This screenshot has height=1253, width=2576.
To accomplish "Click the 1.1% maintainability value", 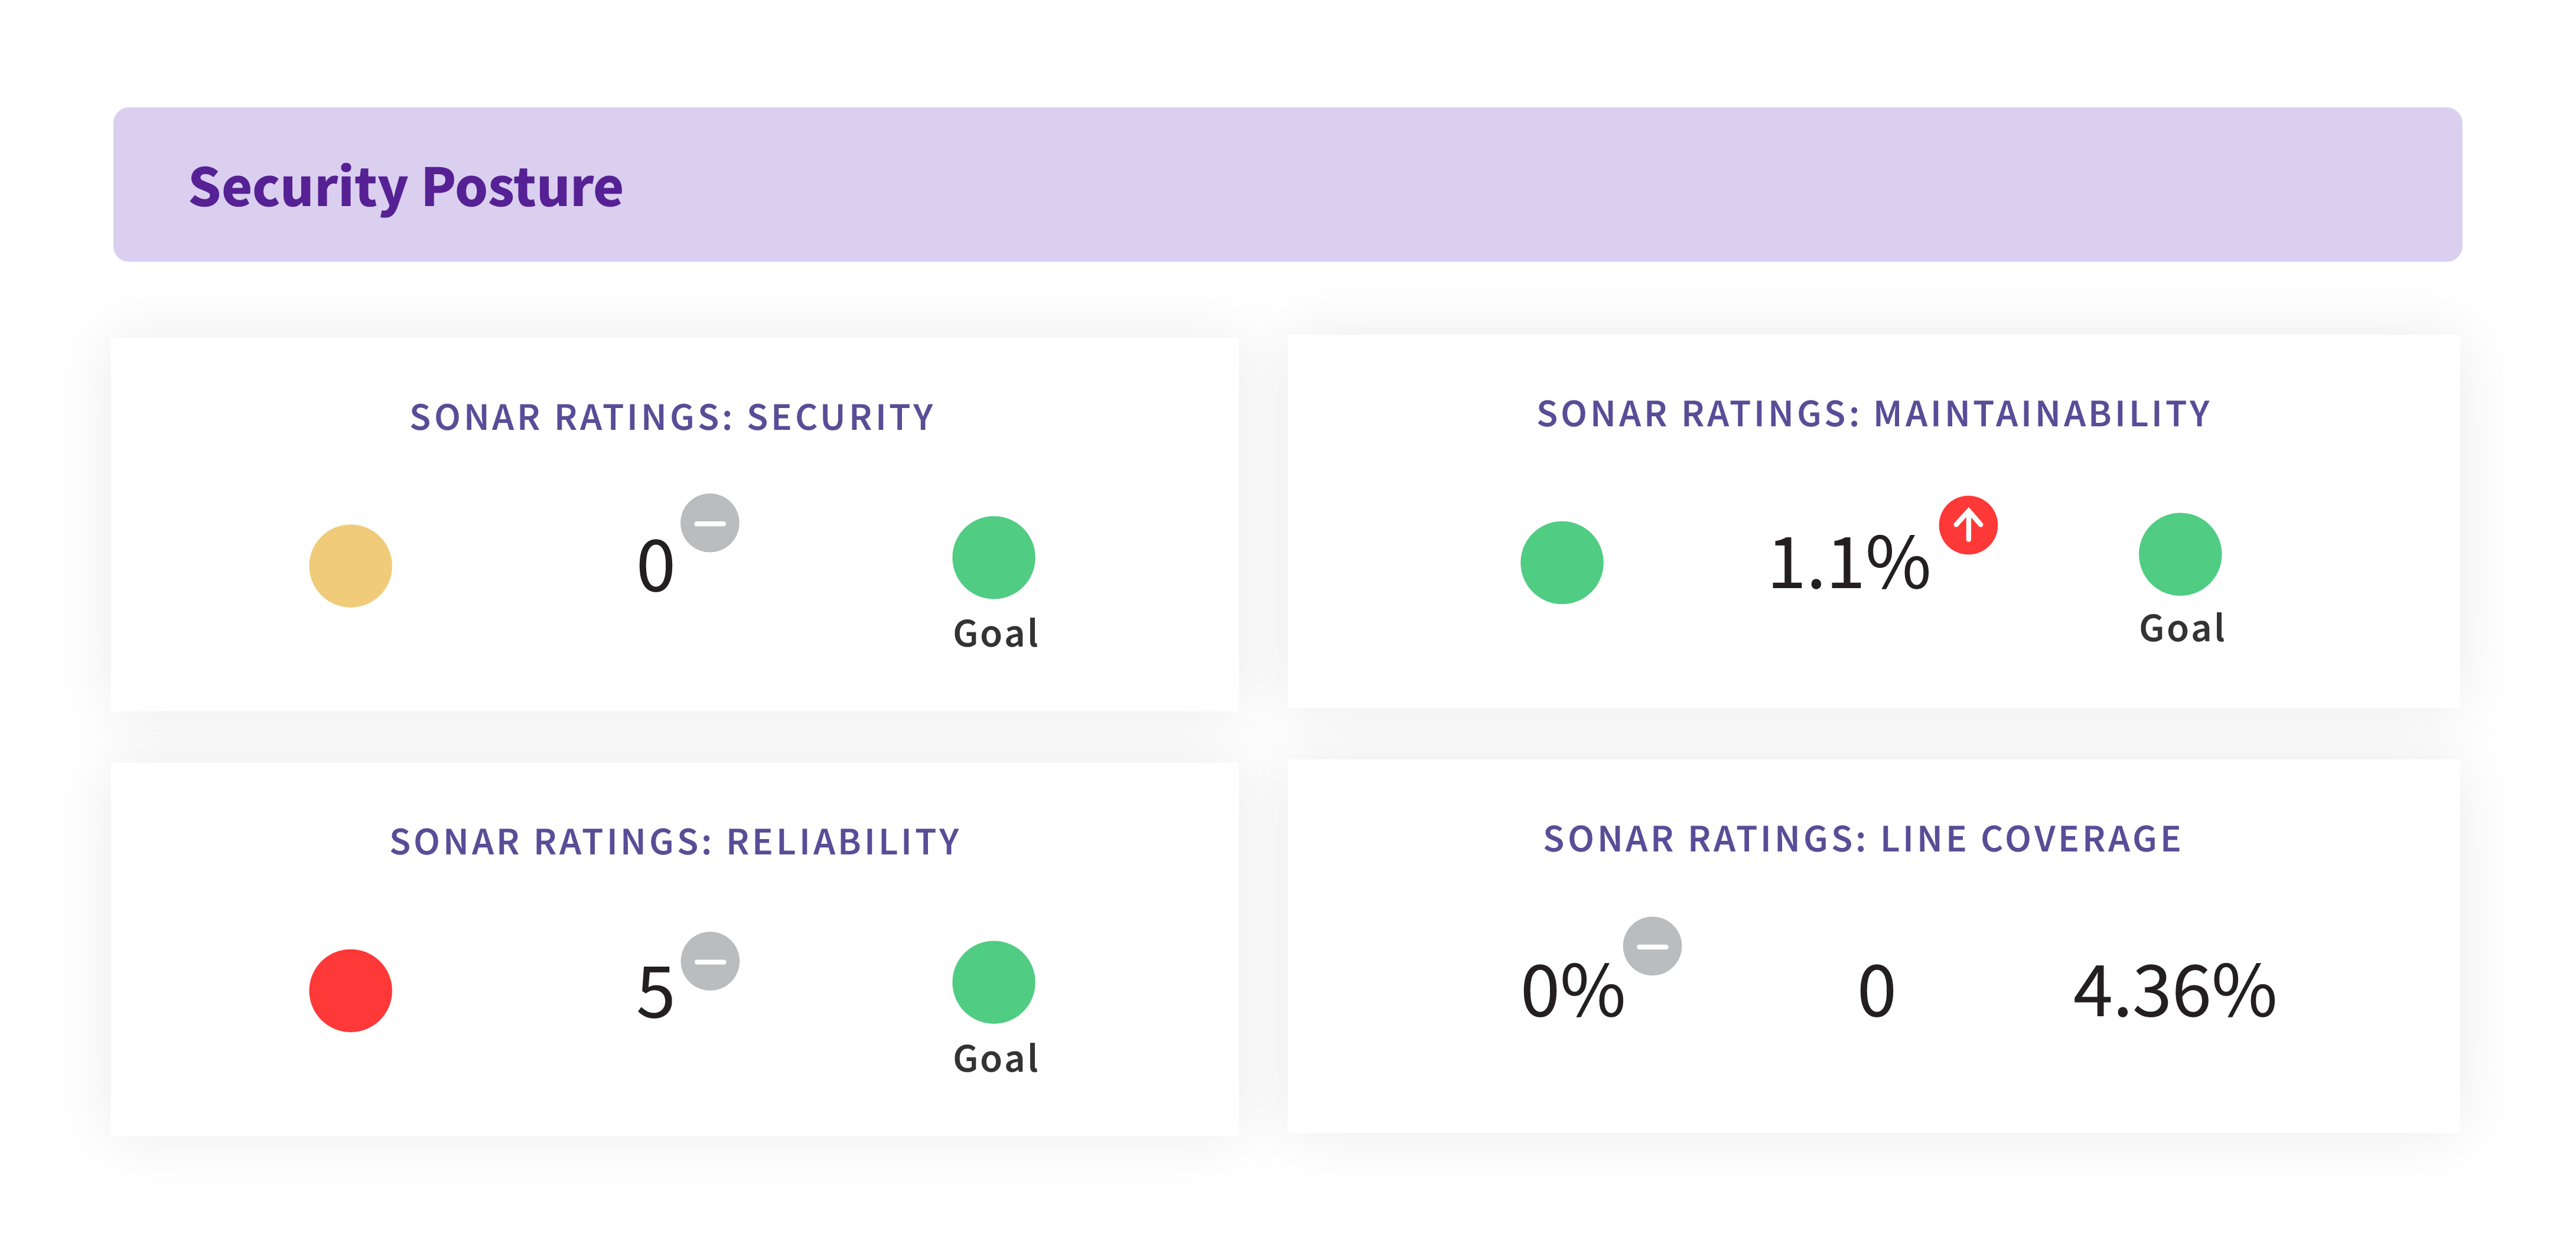I will click(1848, 564).
